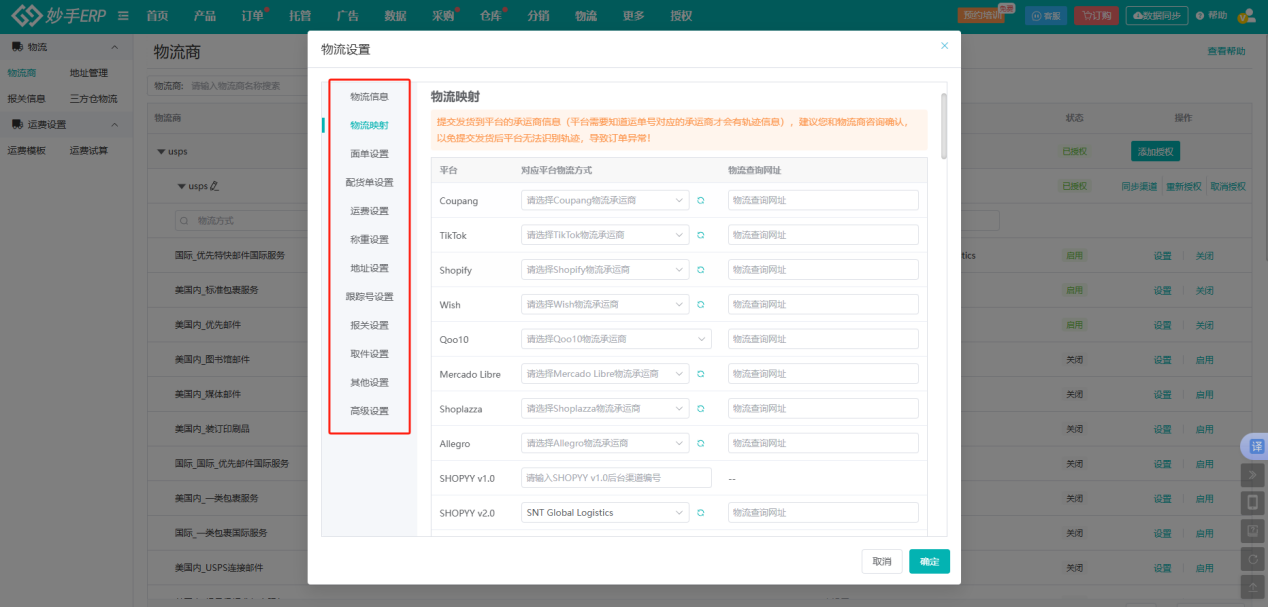Refresh carriers for the TikTok row
Screen dimensions: 1268x607
click(700, 235)
